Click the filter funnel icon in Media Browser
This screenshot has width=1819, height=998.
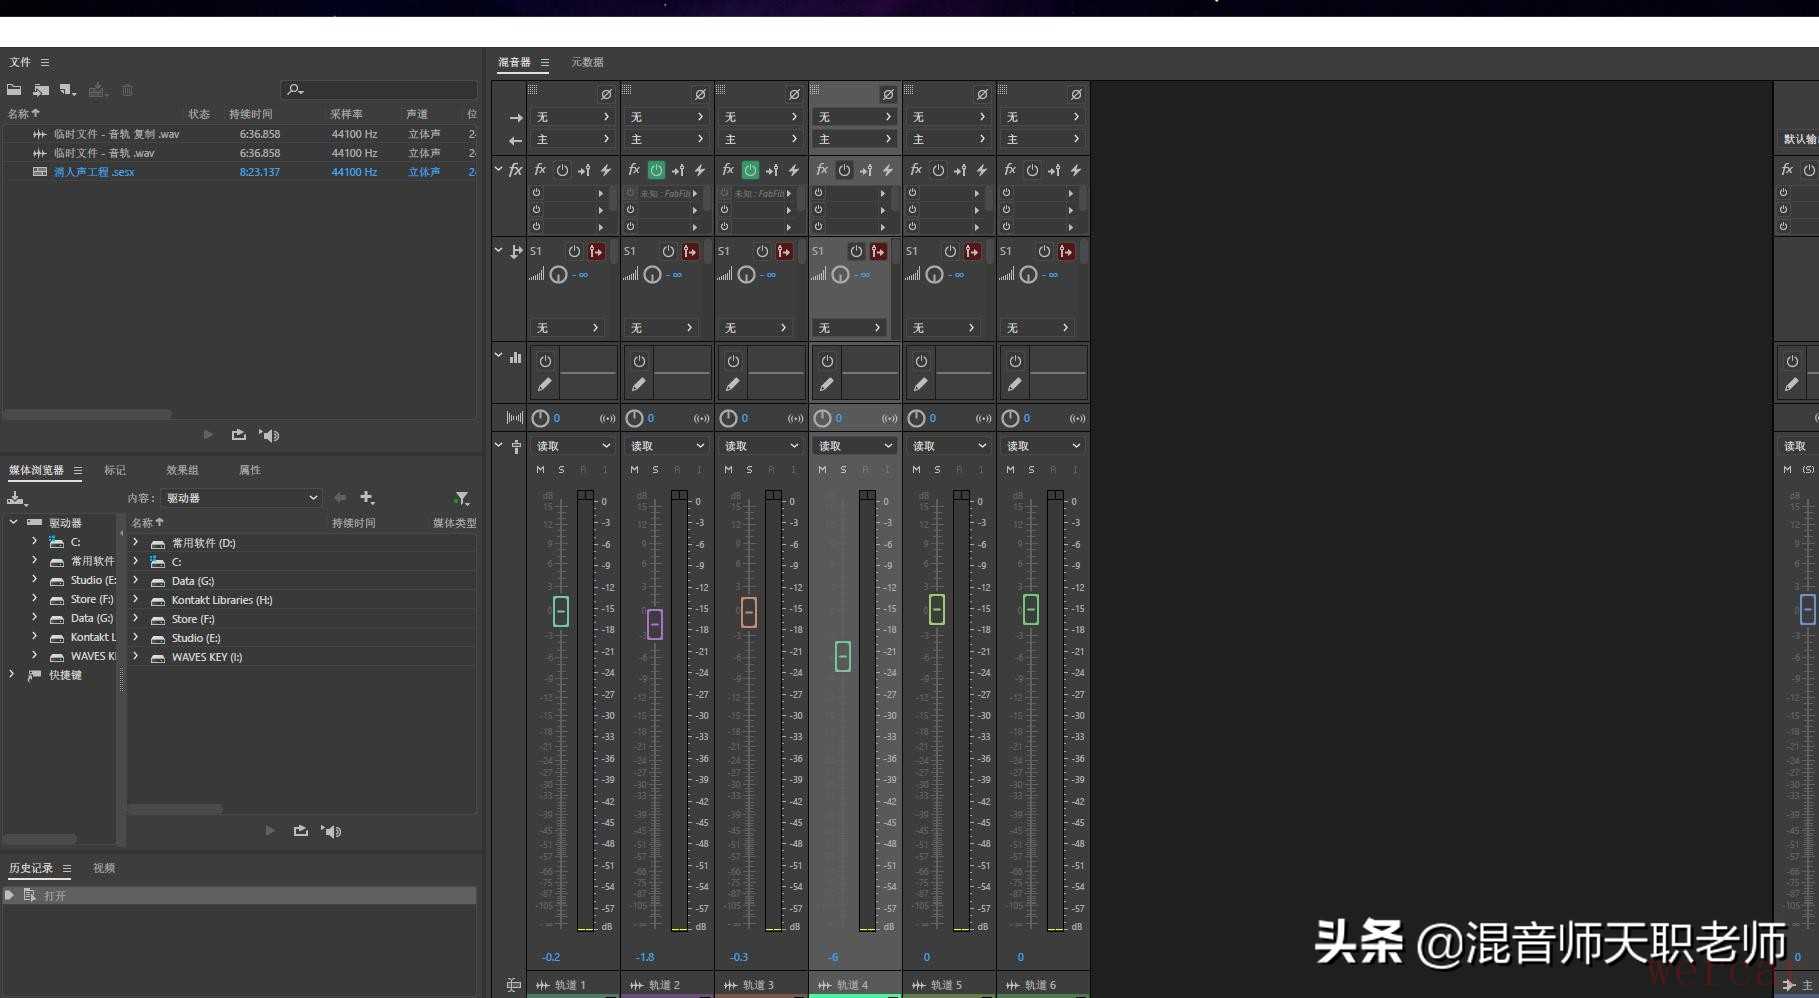tap(461, 498)
